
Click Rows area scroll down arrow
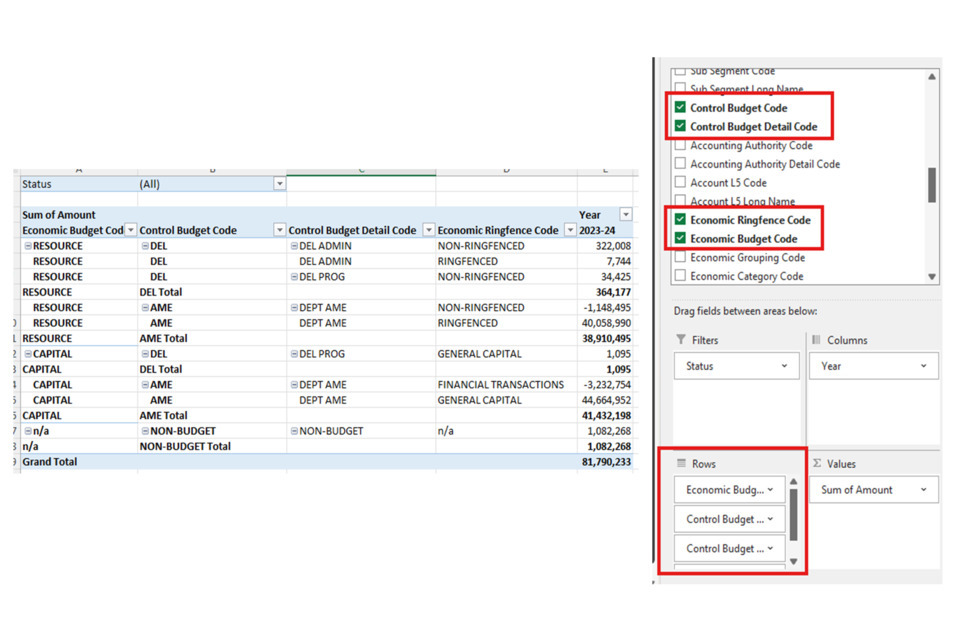pos(794,562)
